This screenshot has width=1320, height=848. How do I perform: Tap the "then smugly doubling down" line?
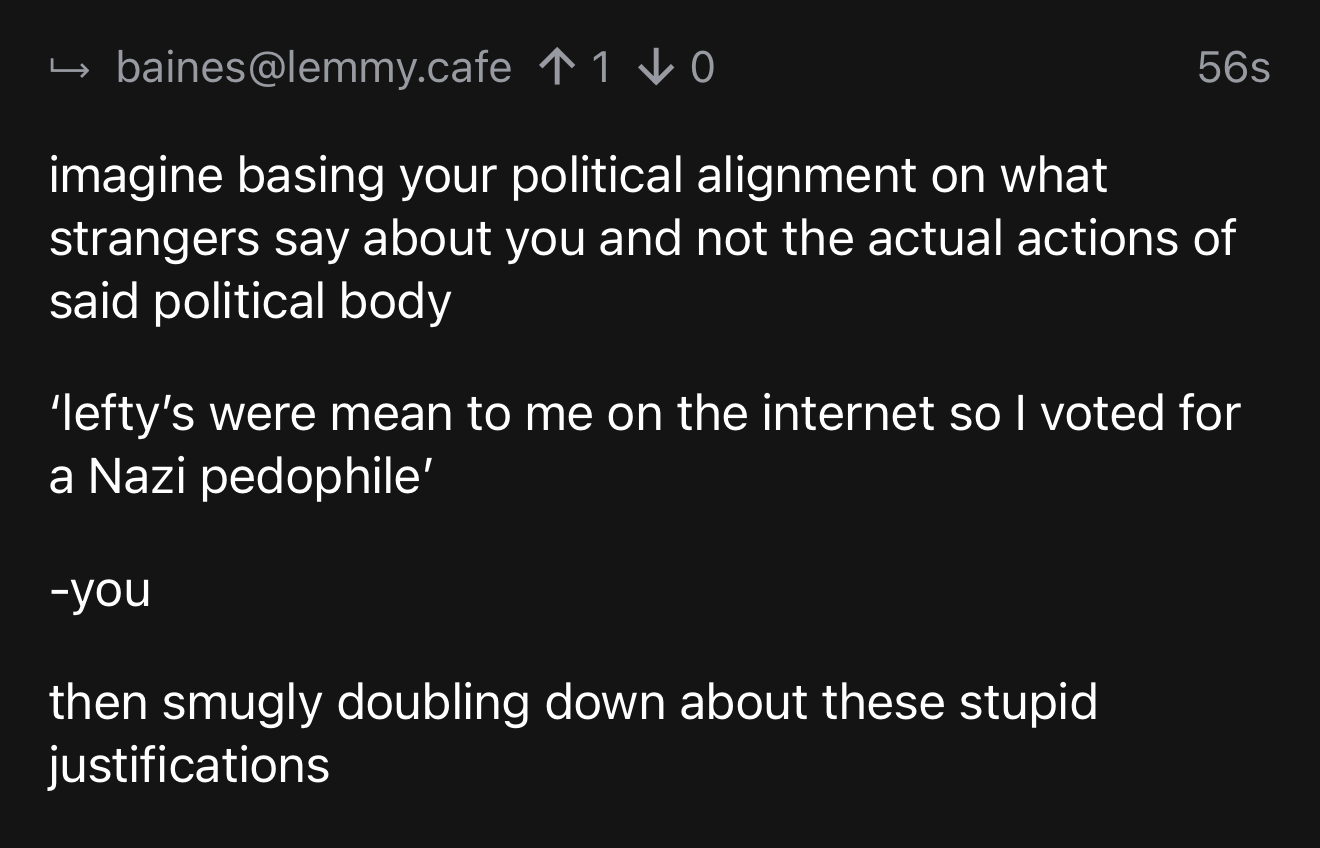[572, 701]
